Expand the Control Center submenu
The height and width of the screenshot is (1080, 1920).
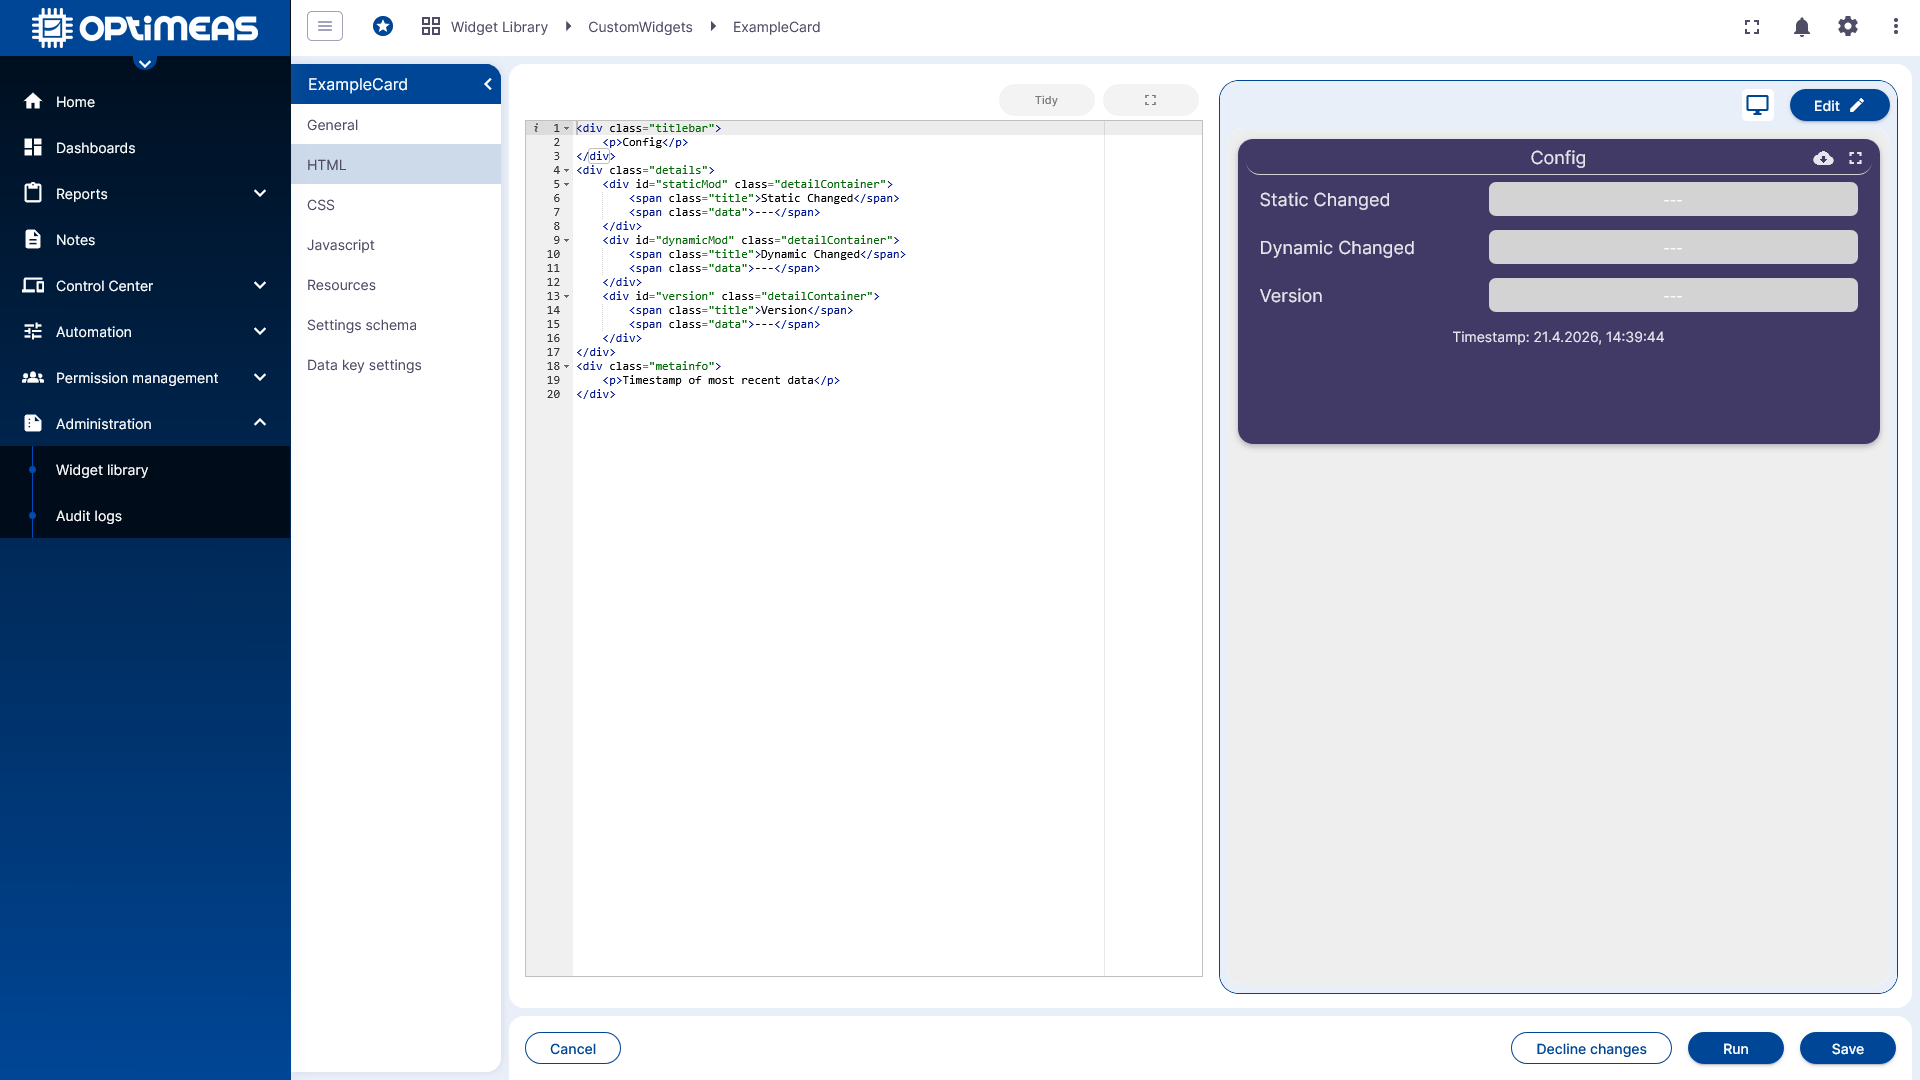point(260,285)
